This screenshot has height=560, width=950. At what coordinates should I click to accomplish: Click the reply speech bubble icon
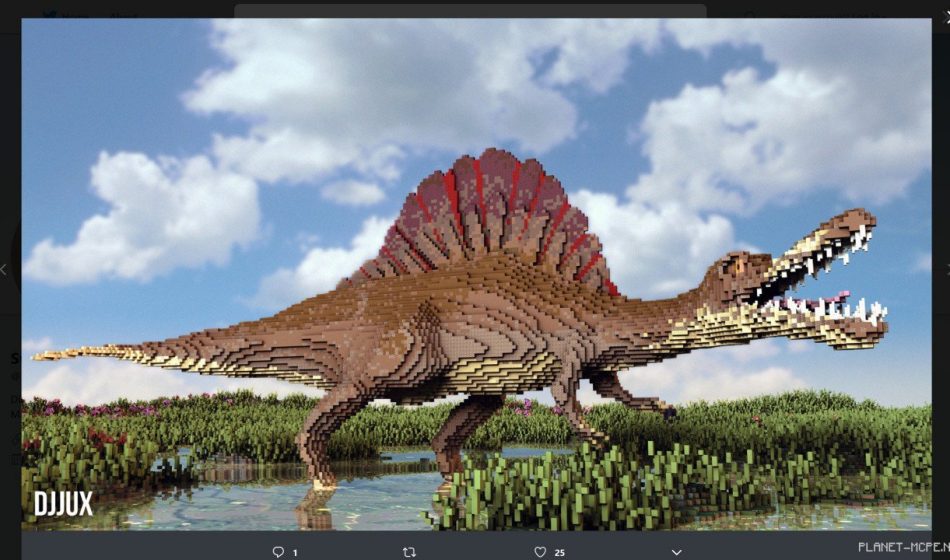click(278, 551)
